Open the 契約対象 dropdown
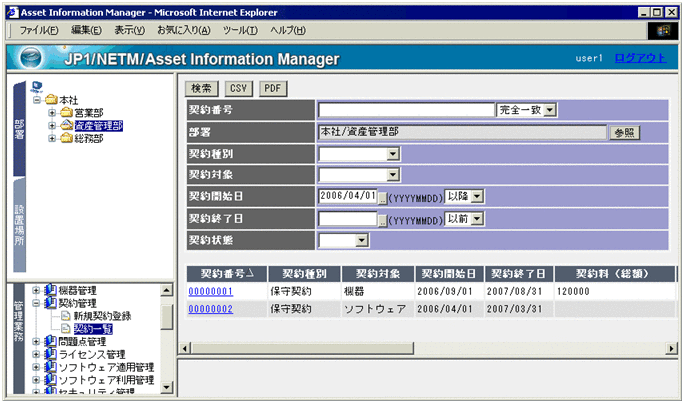 393,175
